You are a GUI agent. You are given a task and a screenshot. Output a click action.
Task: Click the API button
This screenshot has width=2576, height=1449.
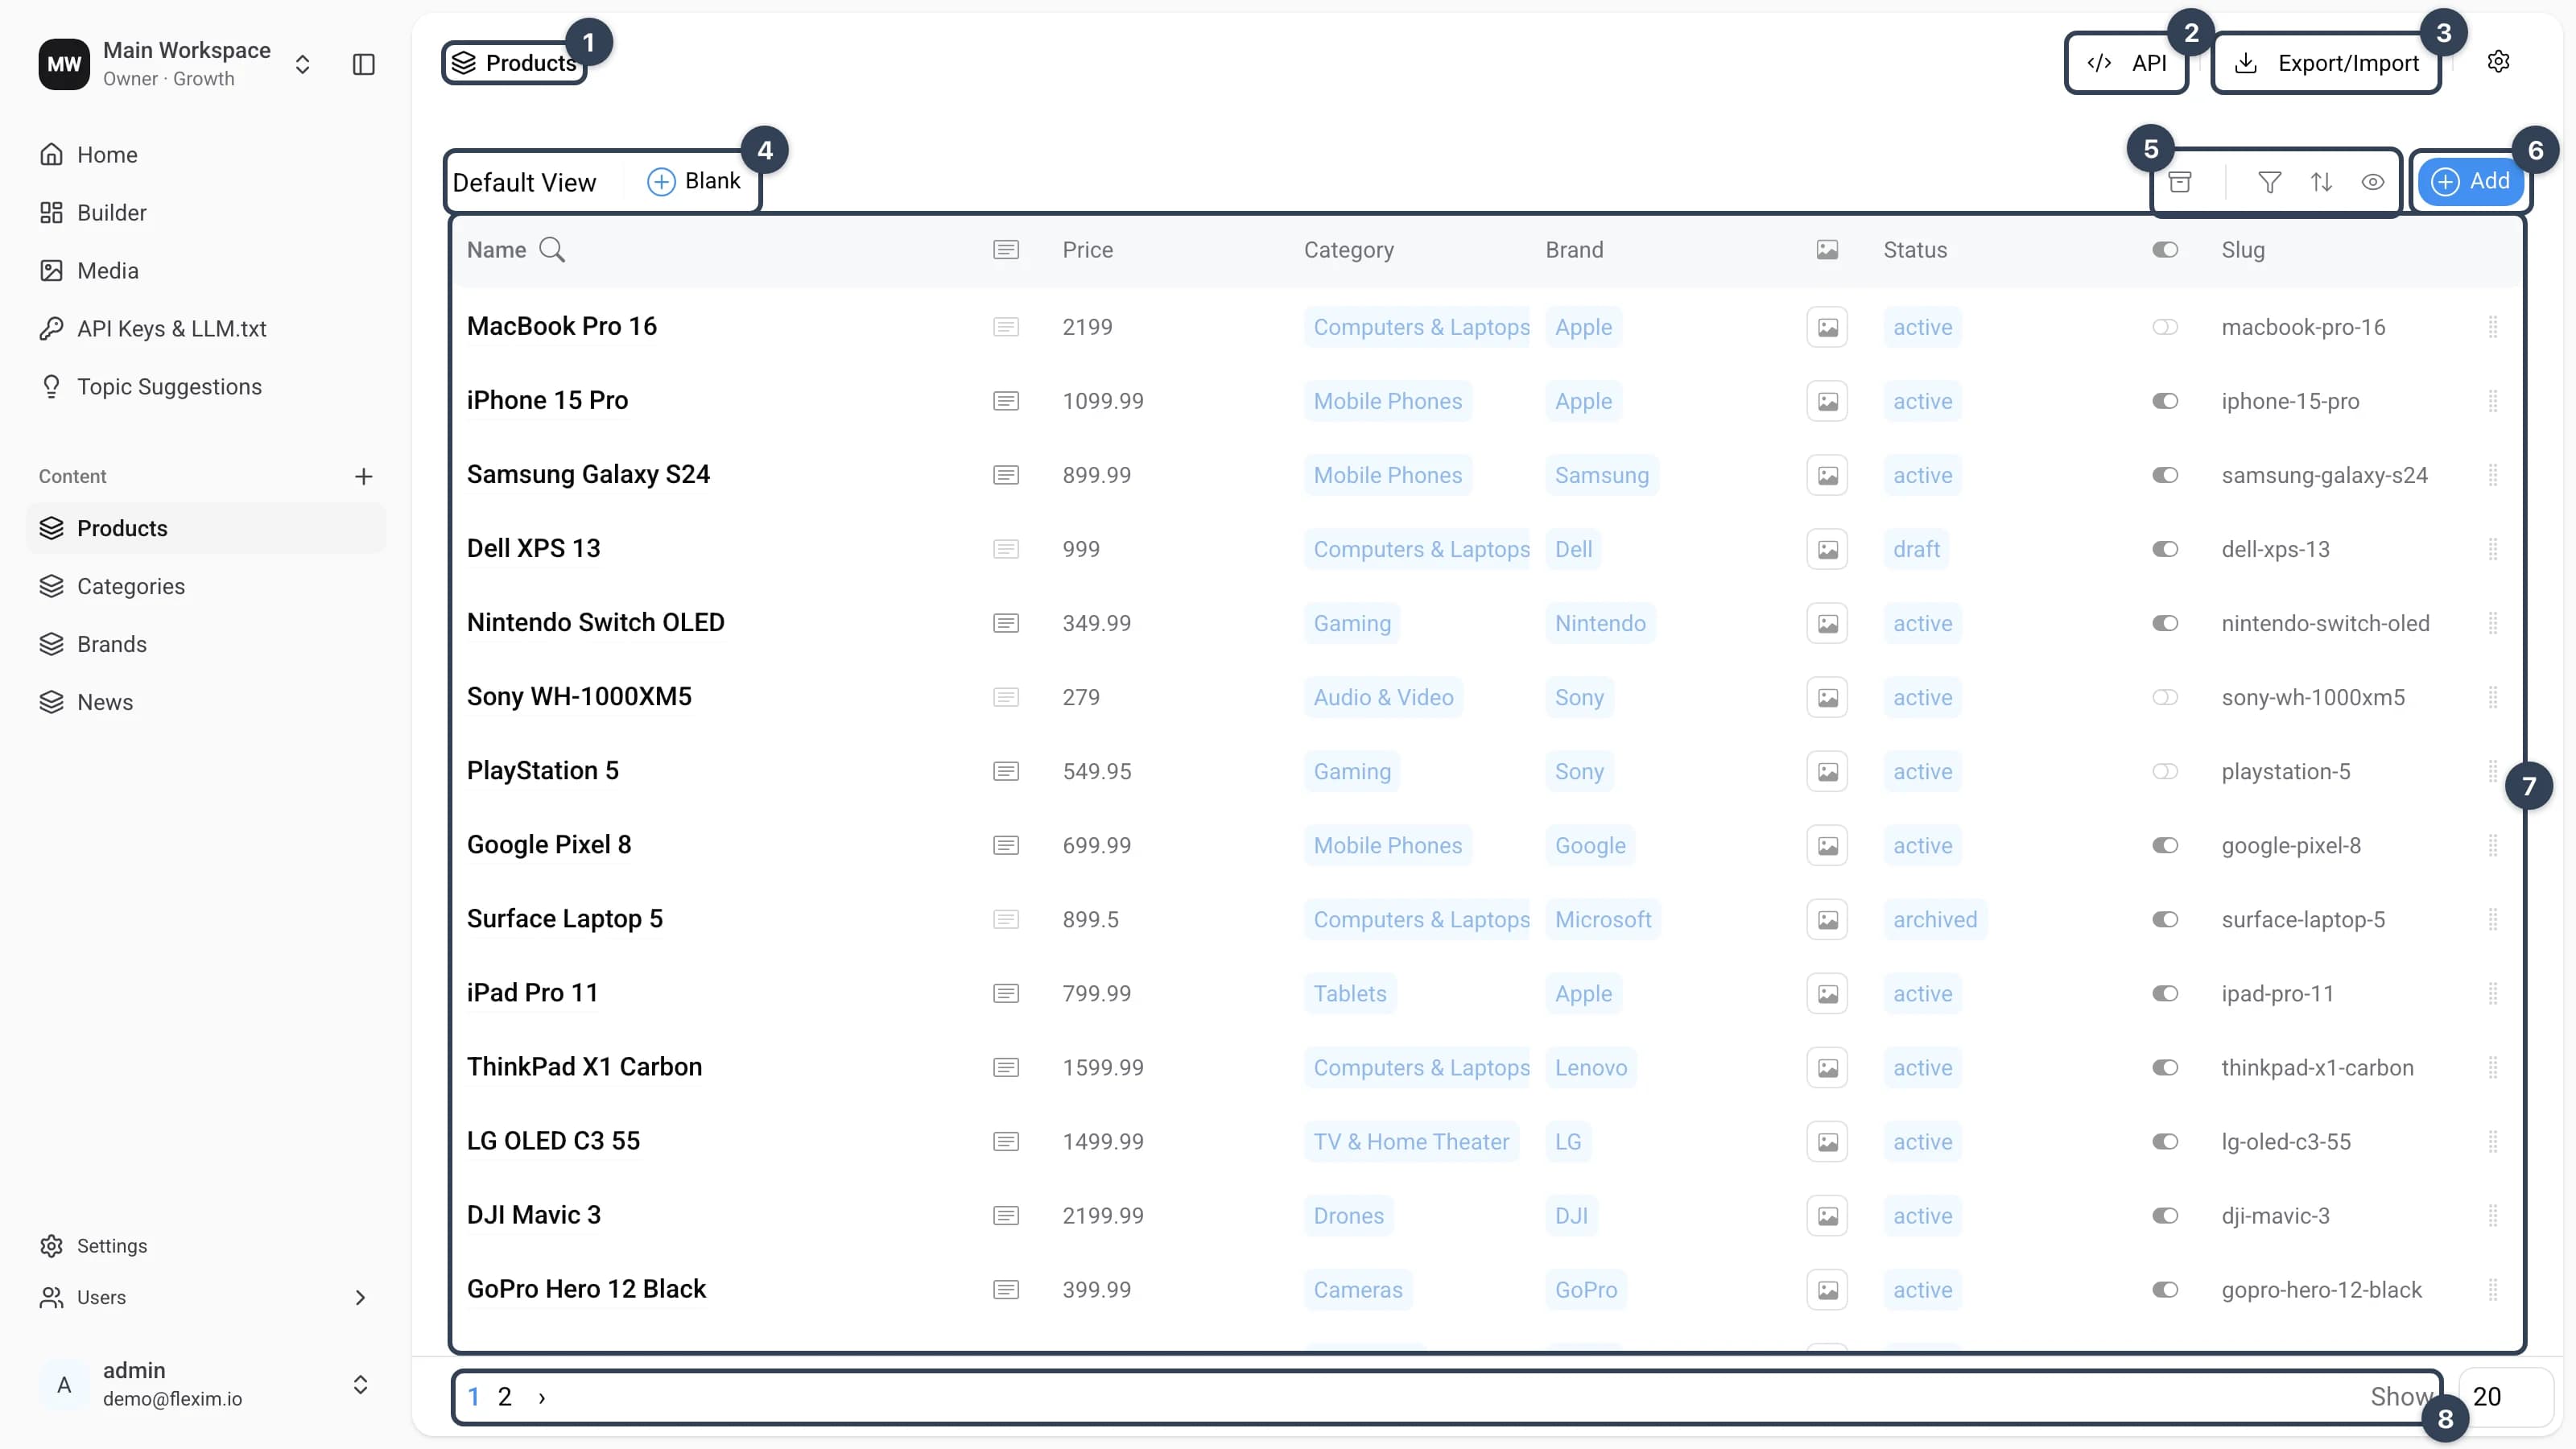[2127, 64]
